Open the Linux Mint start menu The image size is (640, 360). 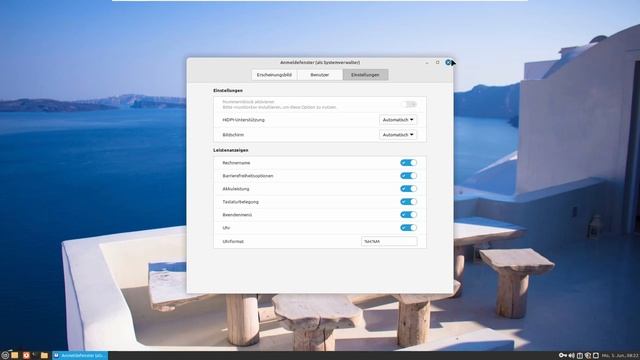(5, 356)
